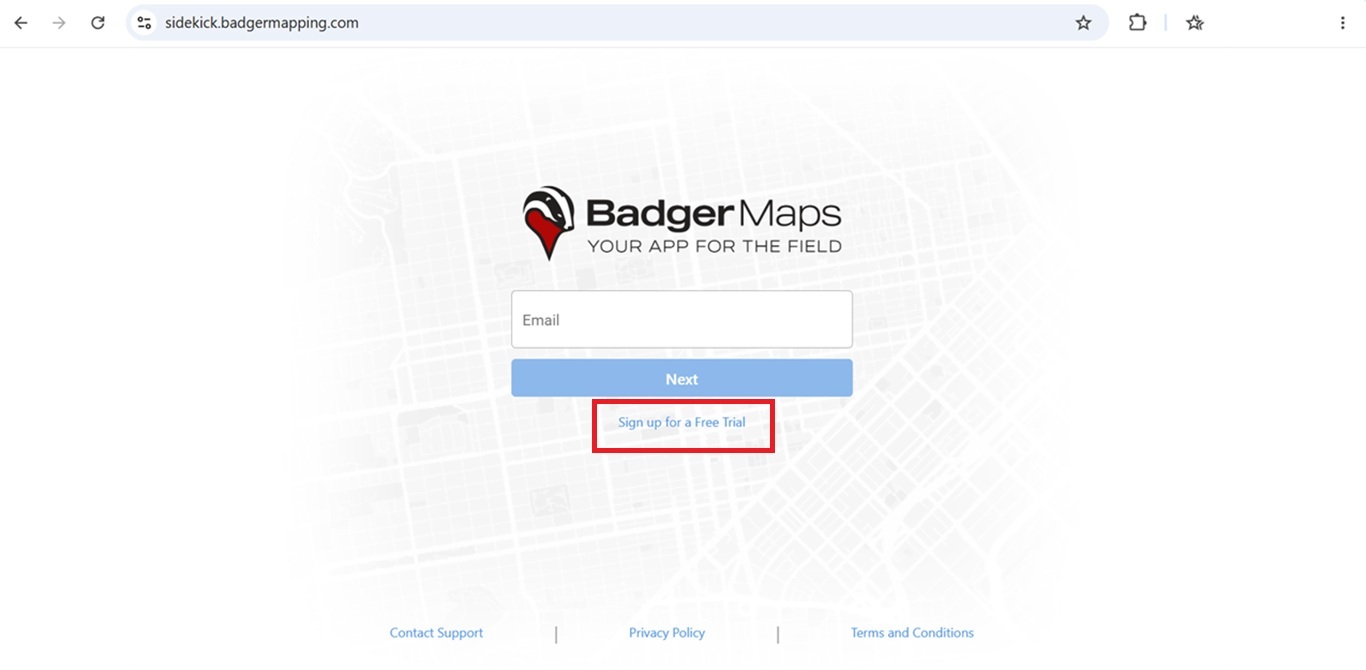Open the Sign up for a Free Trial link
1366x670 pixels.
(x=682, y=422)
